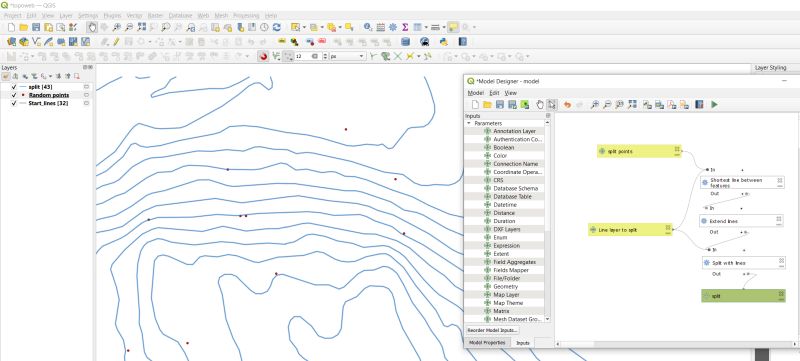This screenshot has height=361, width=800.
Task: Uncheck visibility of Start_lines [32] layer
Action: tap(14, 104)
